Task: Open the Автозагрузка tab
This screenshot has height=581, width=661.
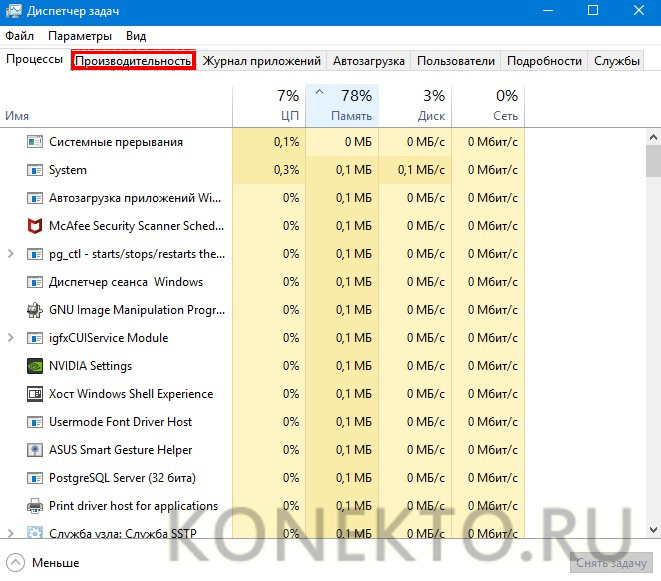Action: point(368,61)
